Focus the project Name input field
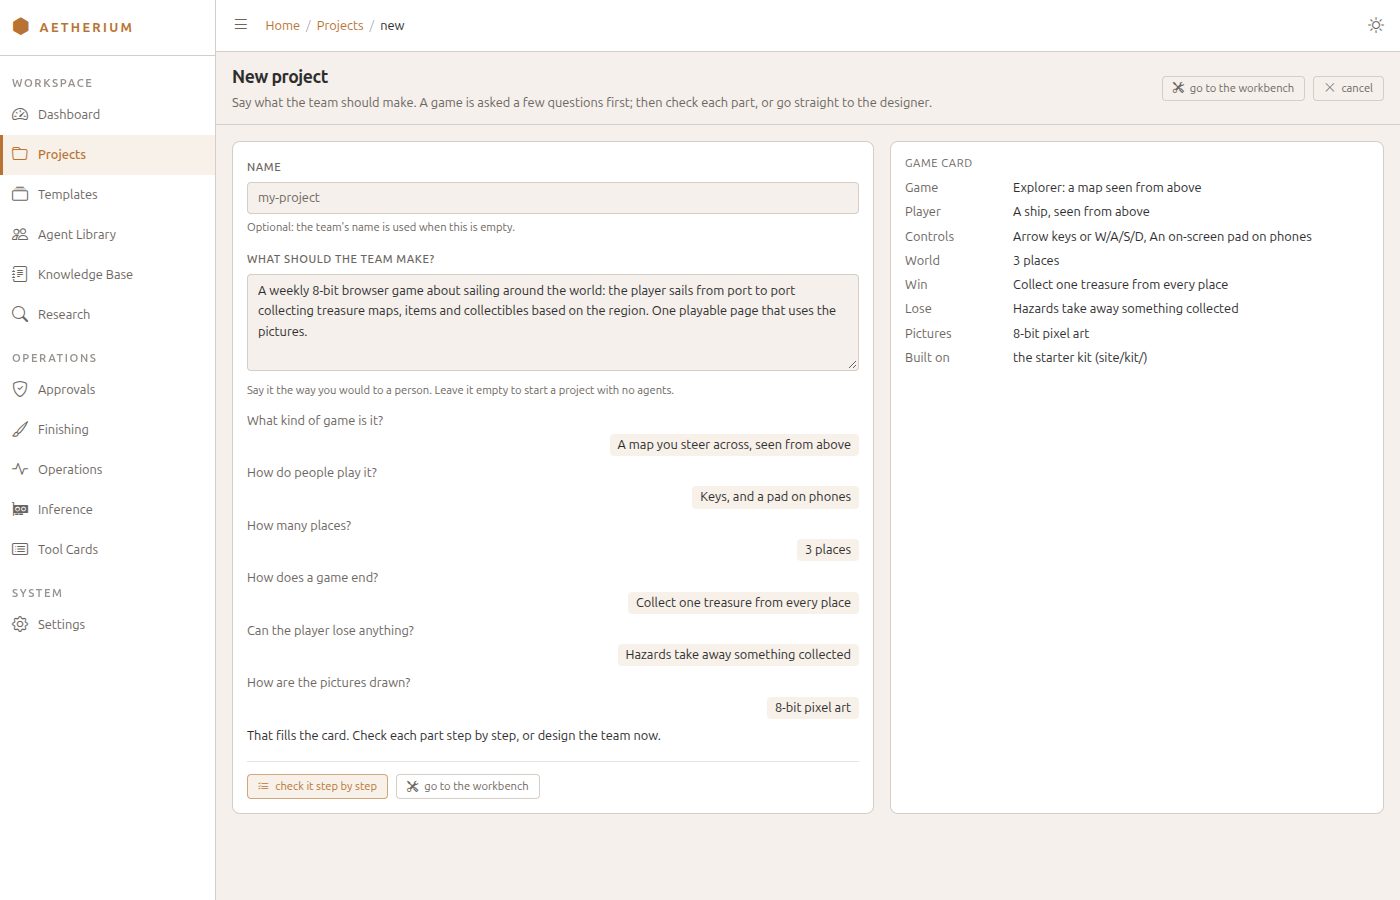Viewport: 1400px width, 900px height. 553,198
